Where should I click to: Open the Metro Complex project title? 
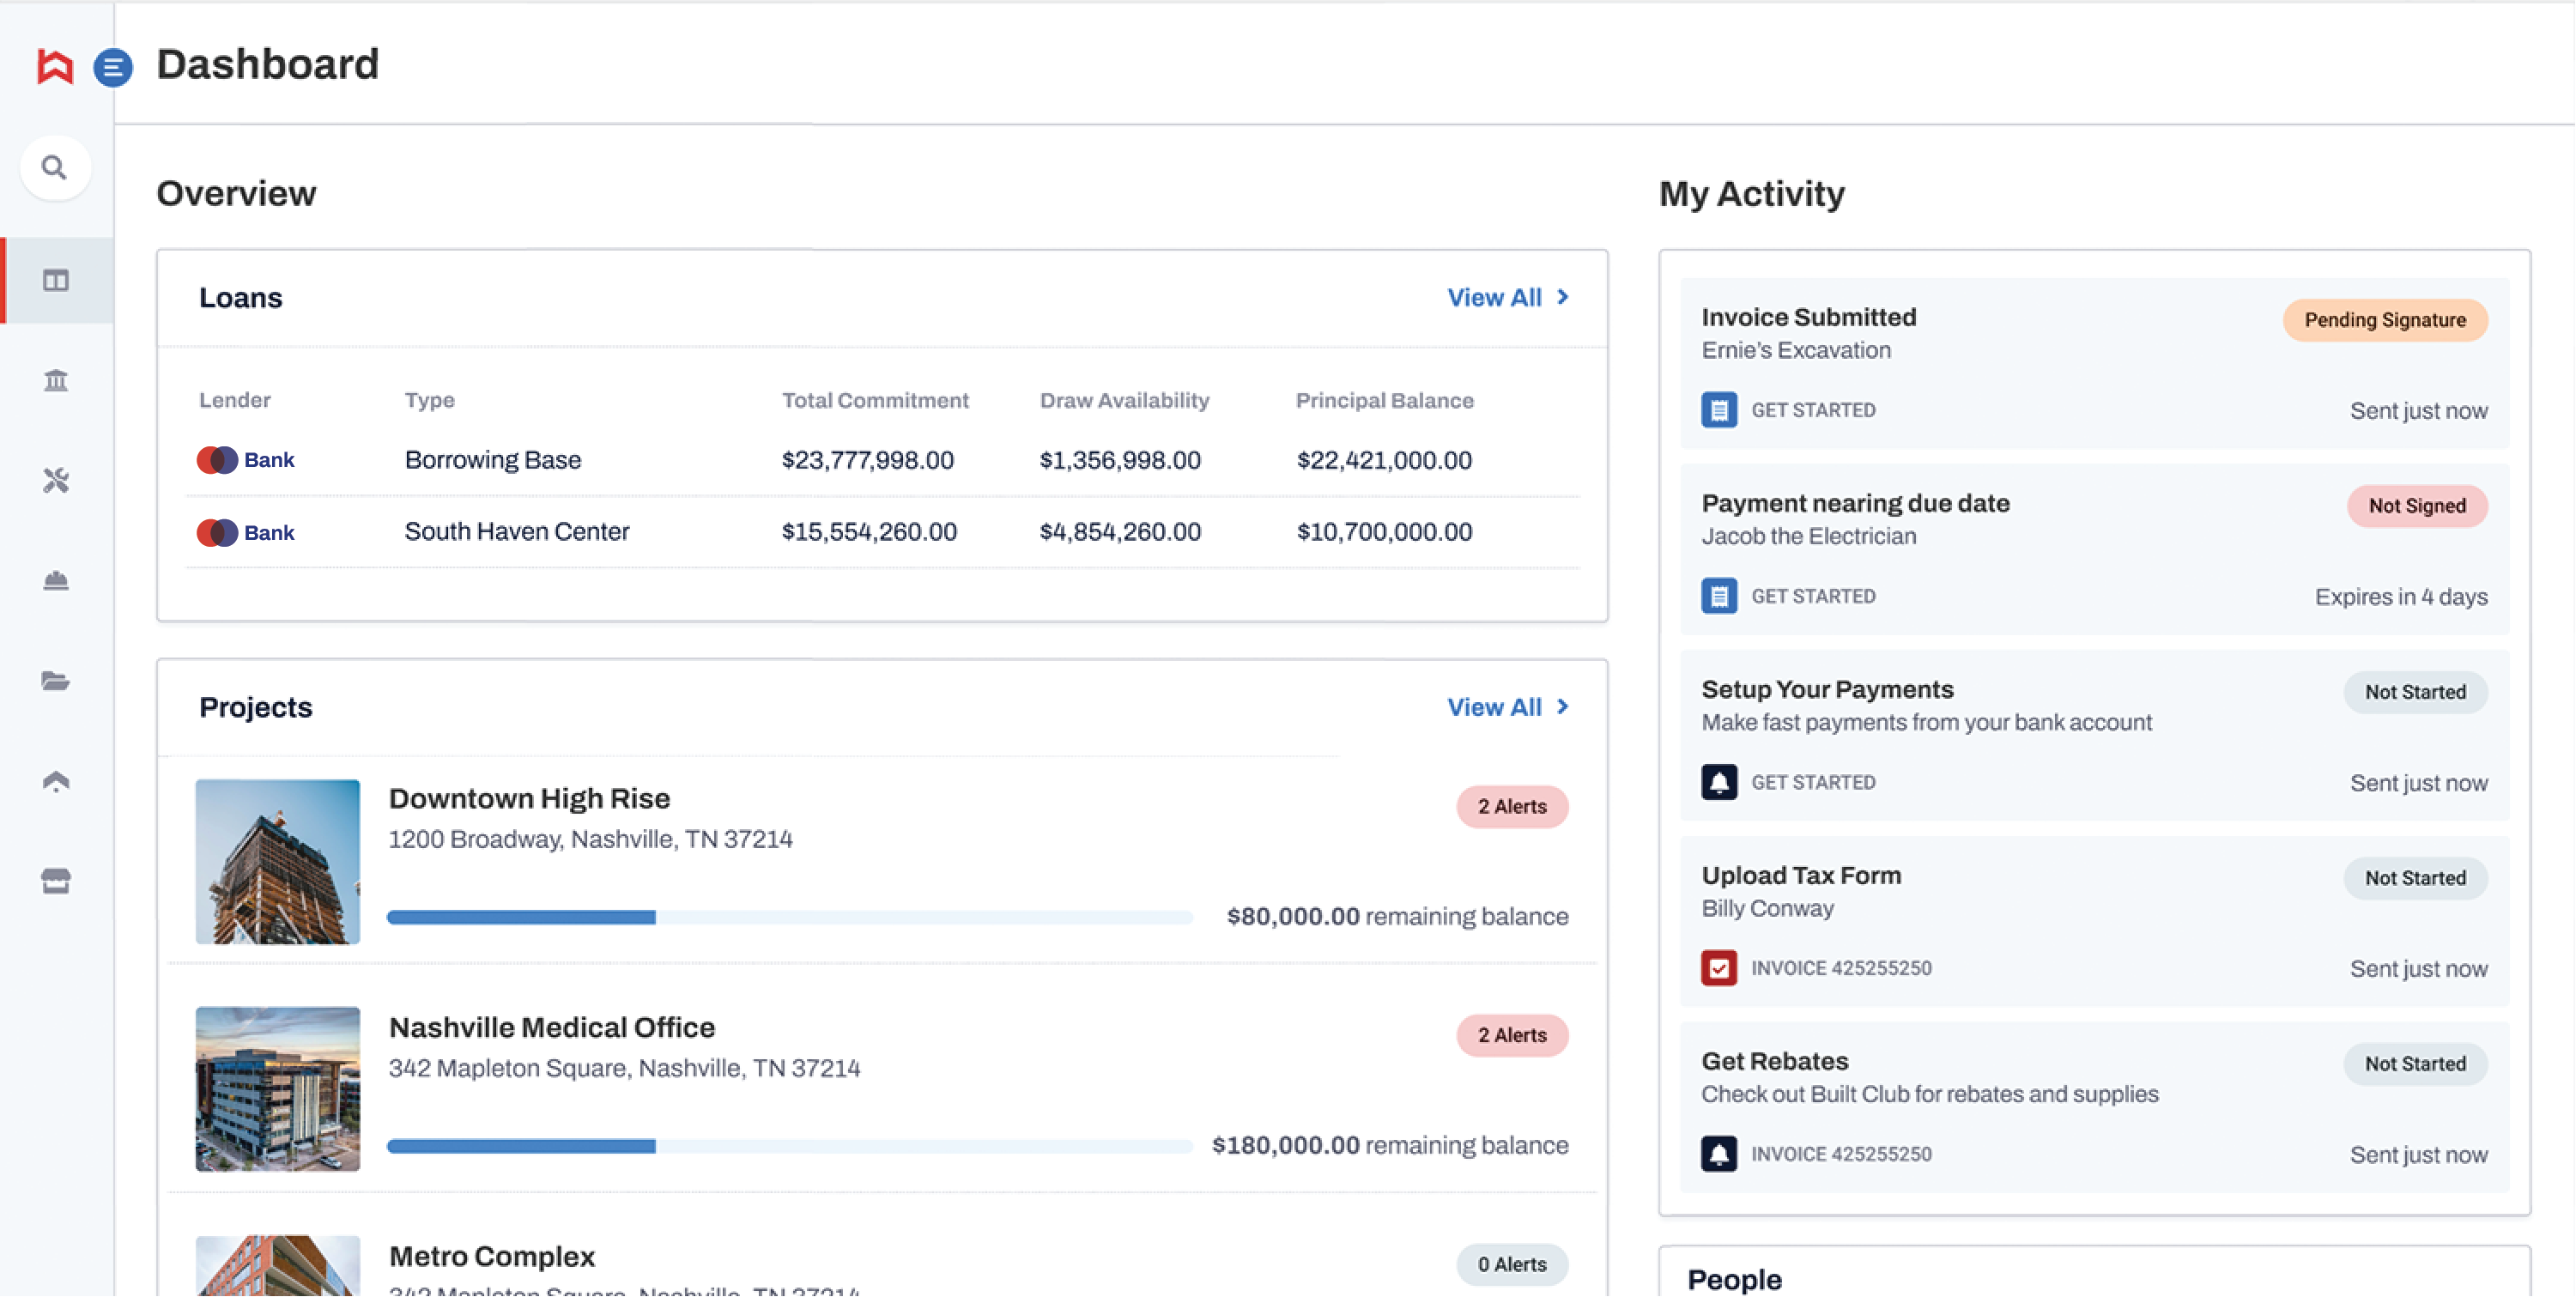tap(492, 1257)
